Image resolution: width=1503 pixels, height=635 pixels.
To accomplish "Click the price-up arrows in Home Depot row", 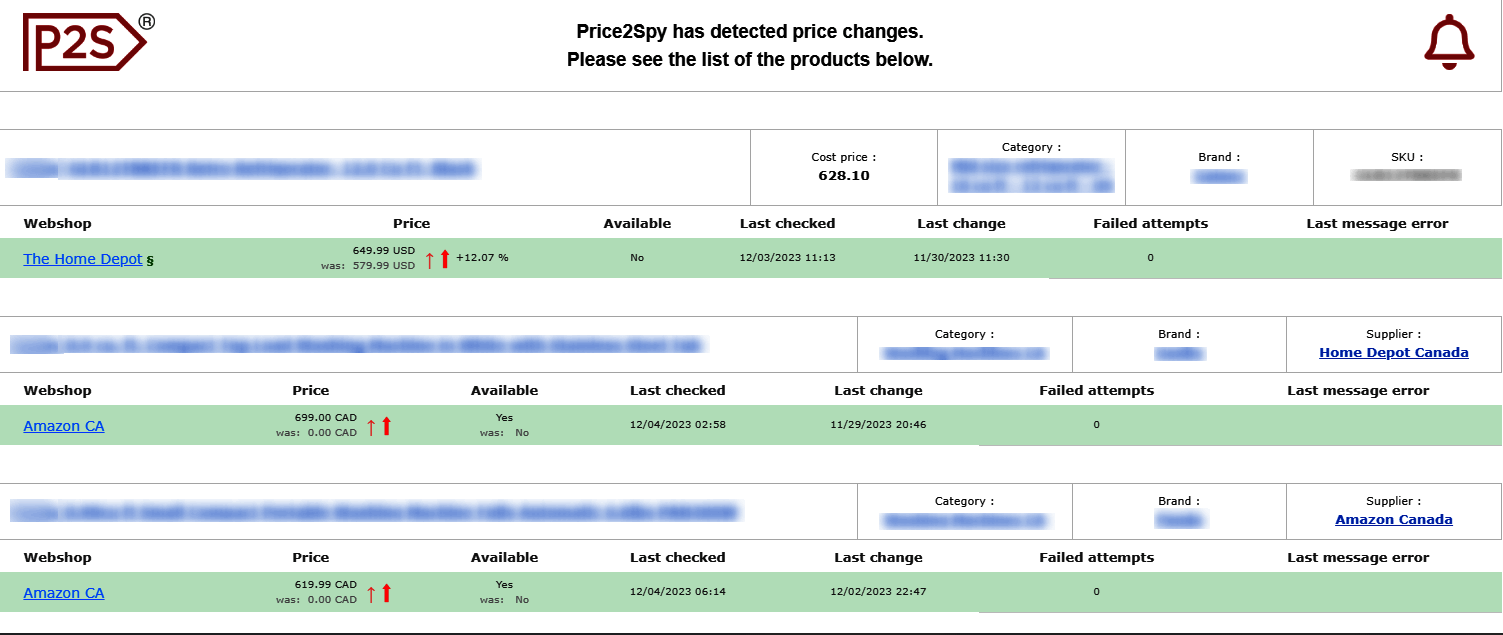I will coord(437,259).
